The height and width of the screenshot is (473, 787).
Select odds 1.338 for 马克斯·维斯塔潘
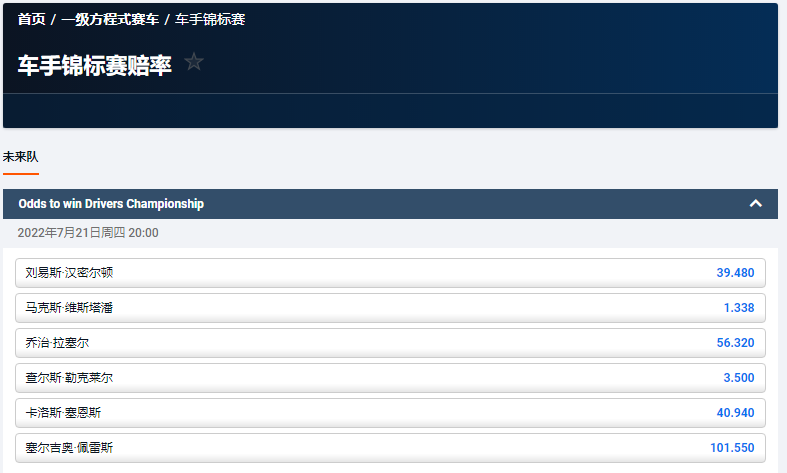tap(739, 308)
